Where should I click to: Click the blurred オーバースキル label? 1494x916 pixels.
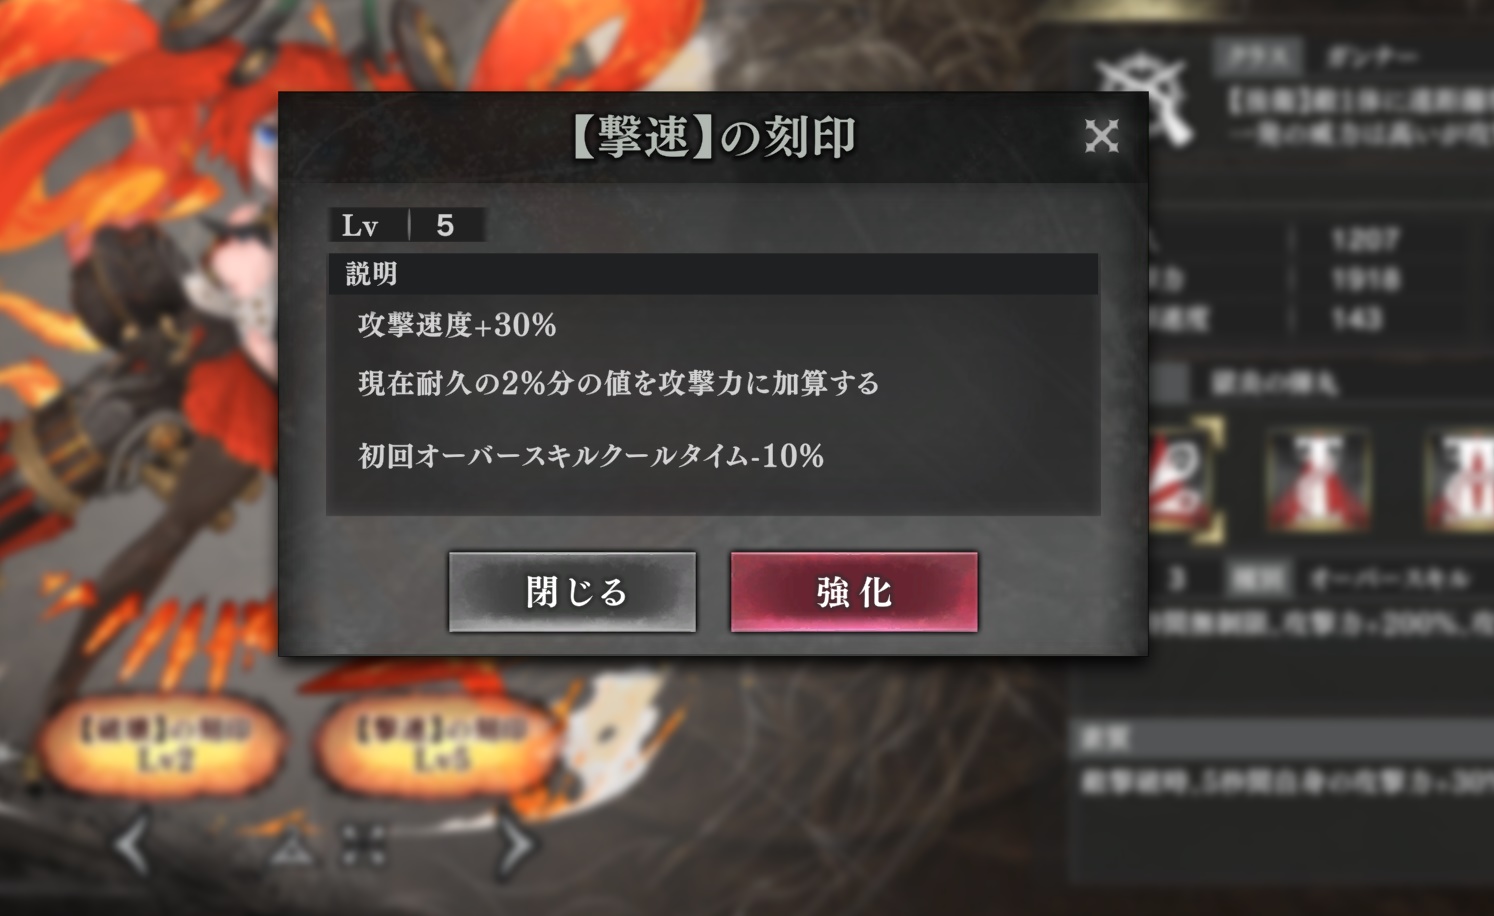click(x=1389, y=578)
